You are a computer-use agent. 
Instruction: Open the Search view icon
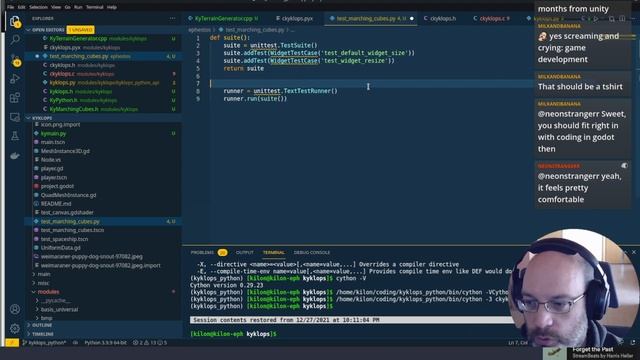15,40
